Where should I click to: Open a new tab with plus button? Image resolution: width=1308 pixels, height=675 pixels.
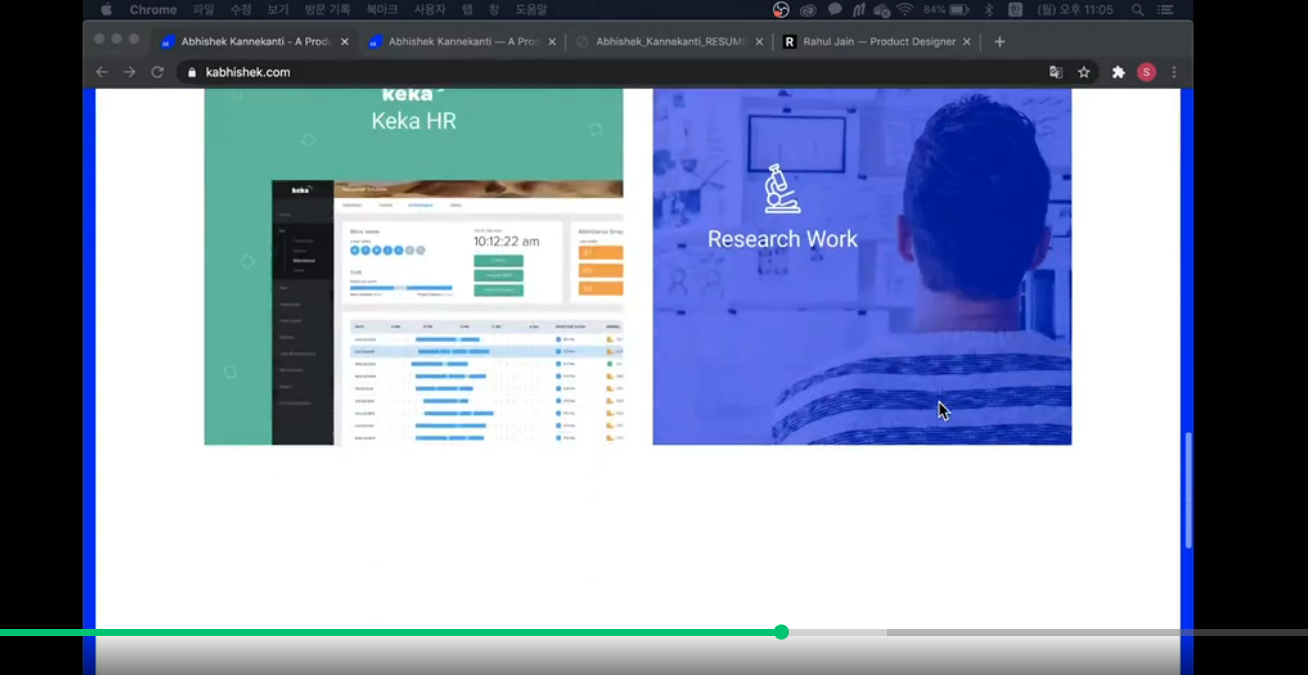point(999,42)
